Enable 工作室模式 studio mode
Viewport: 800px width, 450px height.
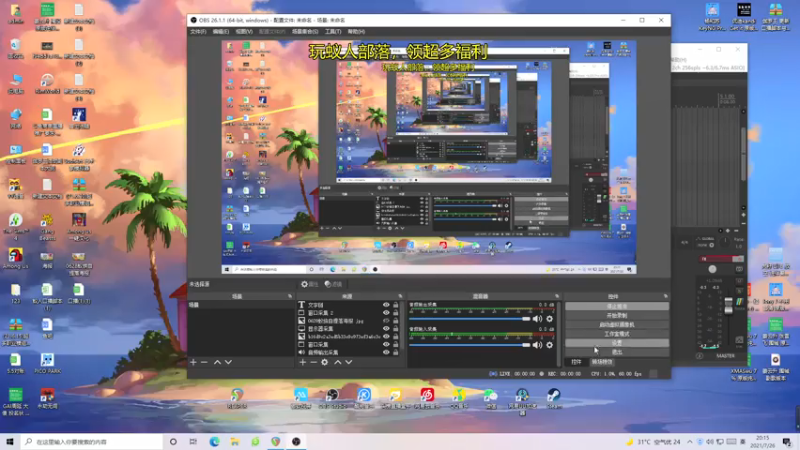click(617, 334)
